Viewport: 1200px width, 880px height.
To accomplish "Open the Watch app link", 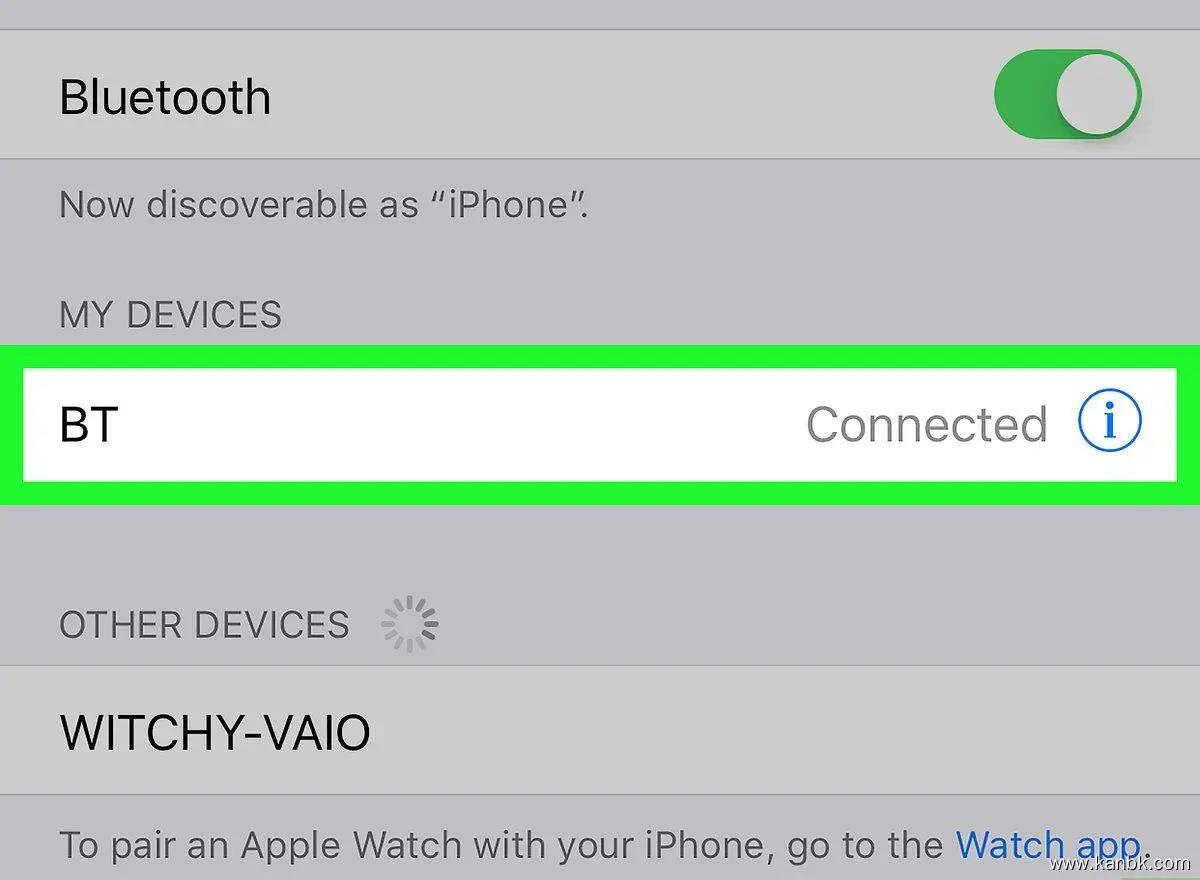I will [1047, 845].
